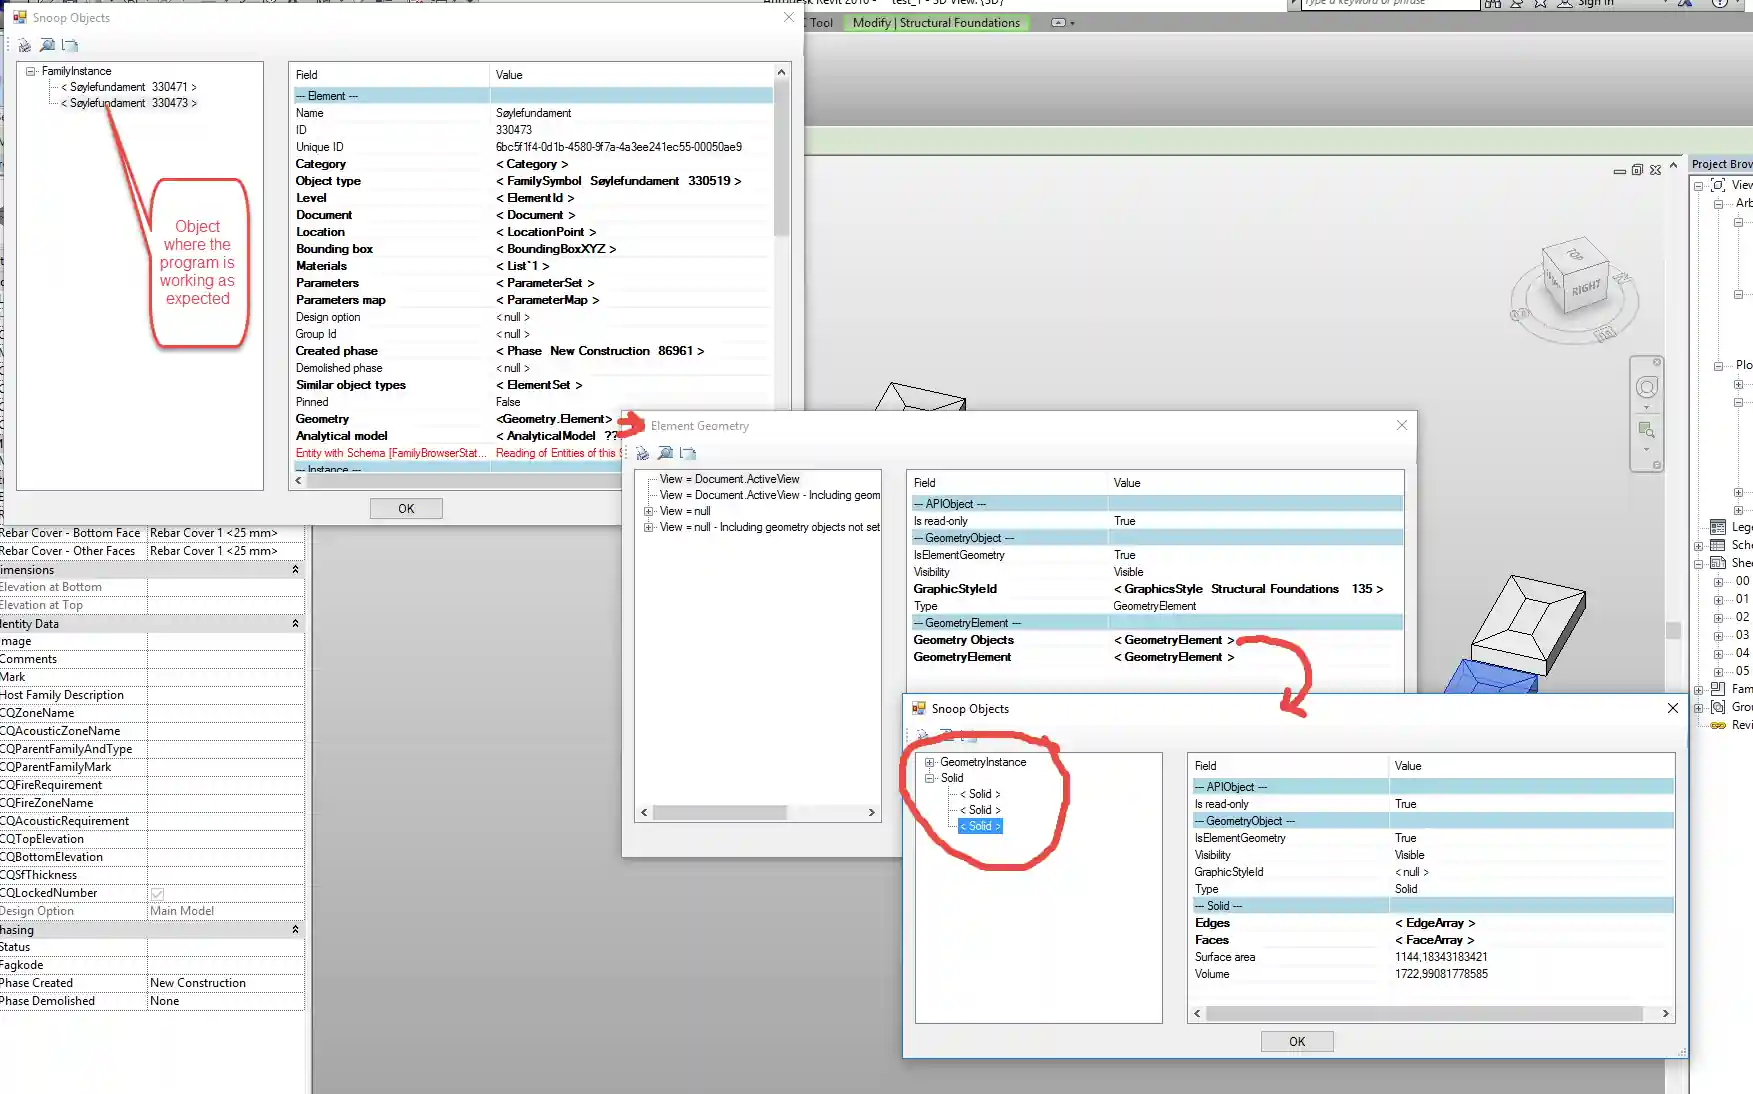Image resolution: width=1753 pixels, height=1094 pixels.
Task: Click the Legends icon in Project Browser
Action: [x=1720, y=527]
